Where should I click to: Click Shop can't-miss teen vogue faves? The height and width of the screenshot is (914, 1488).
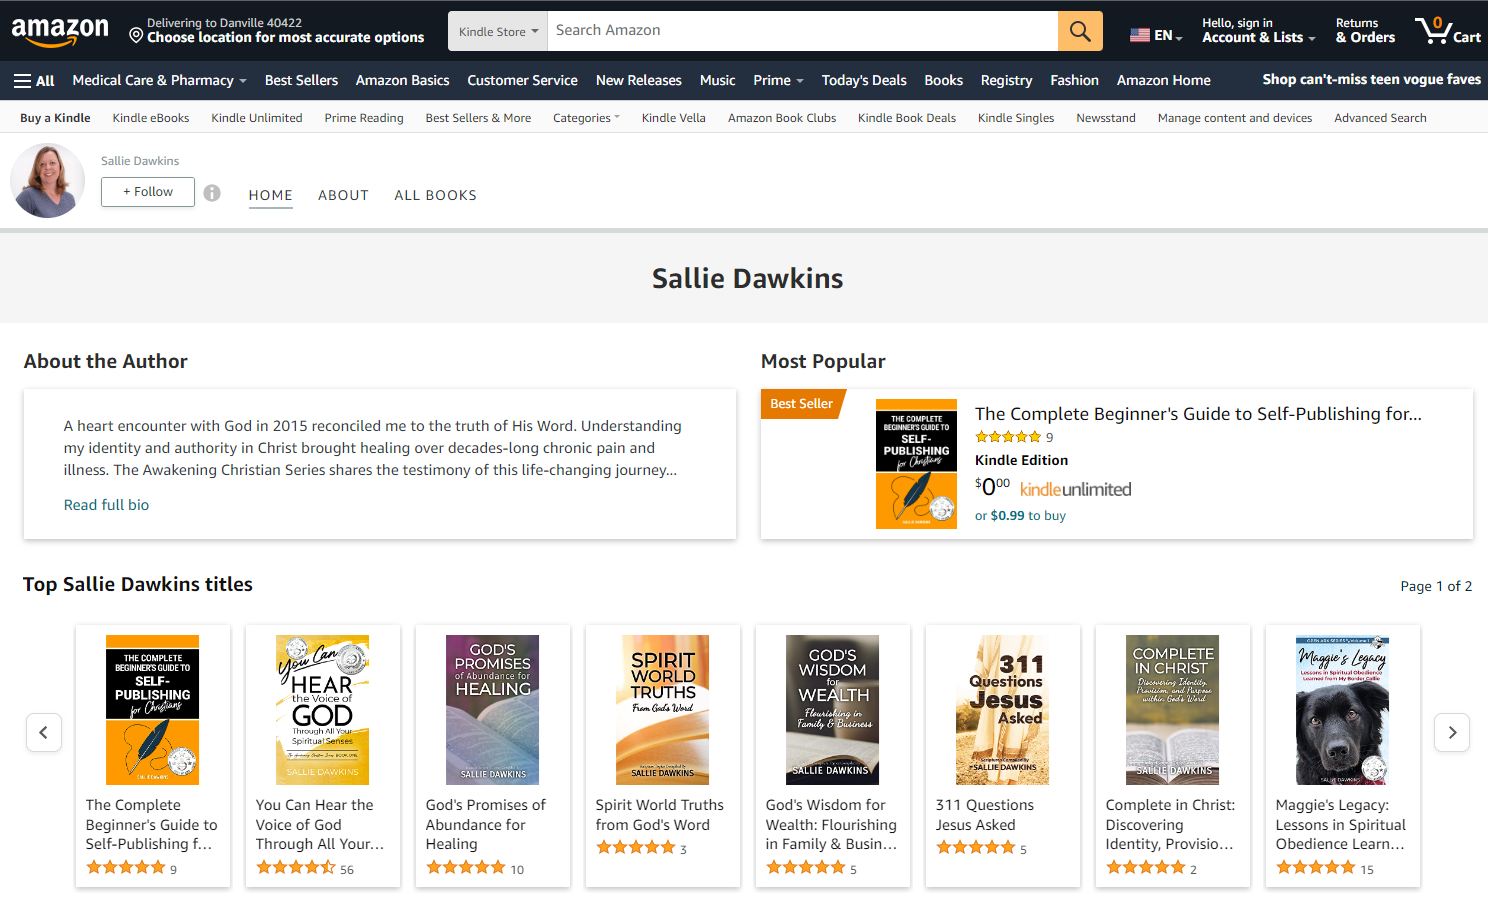coord(1371,79)
